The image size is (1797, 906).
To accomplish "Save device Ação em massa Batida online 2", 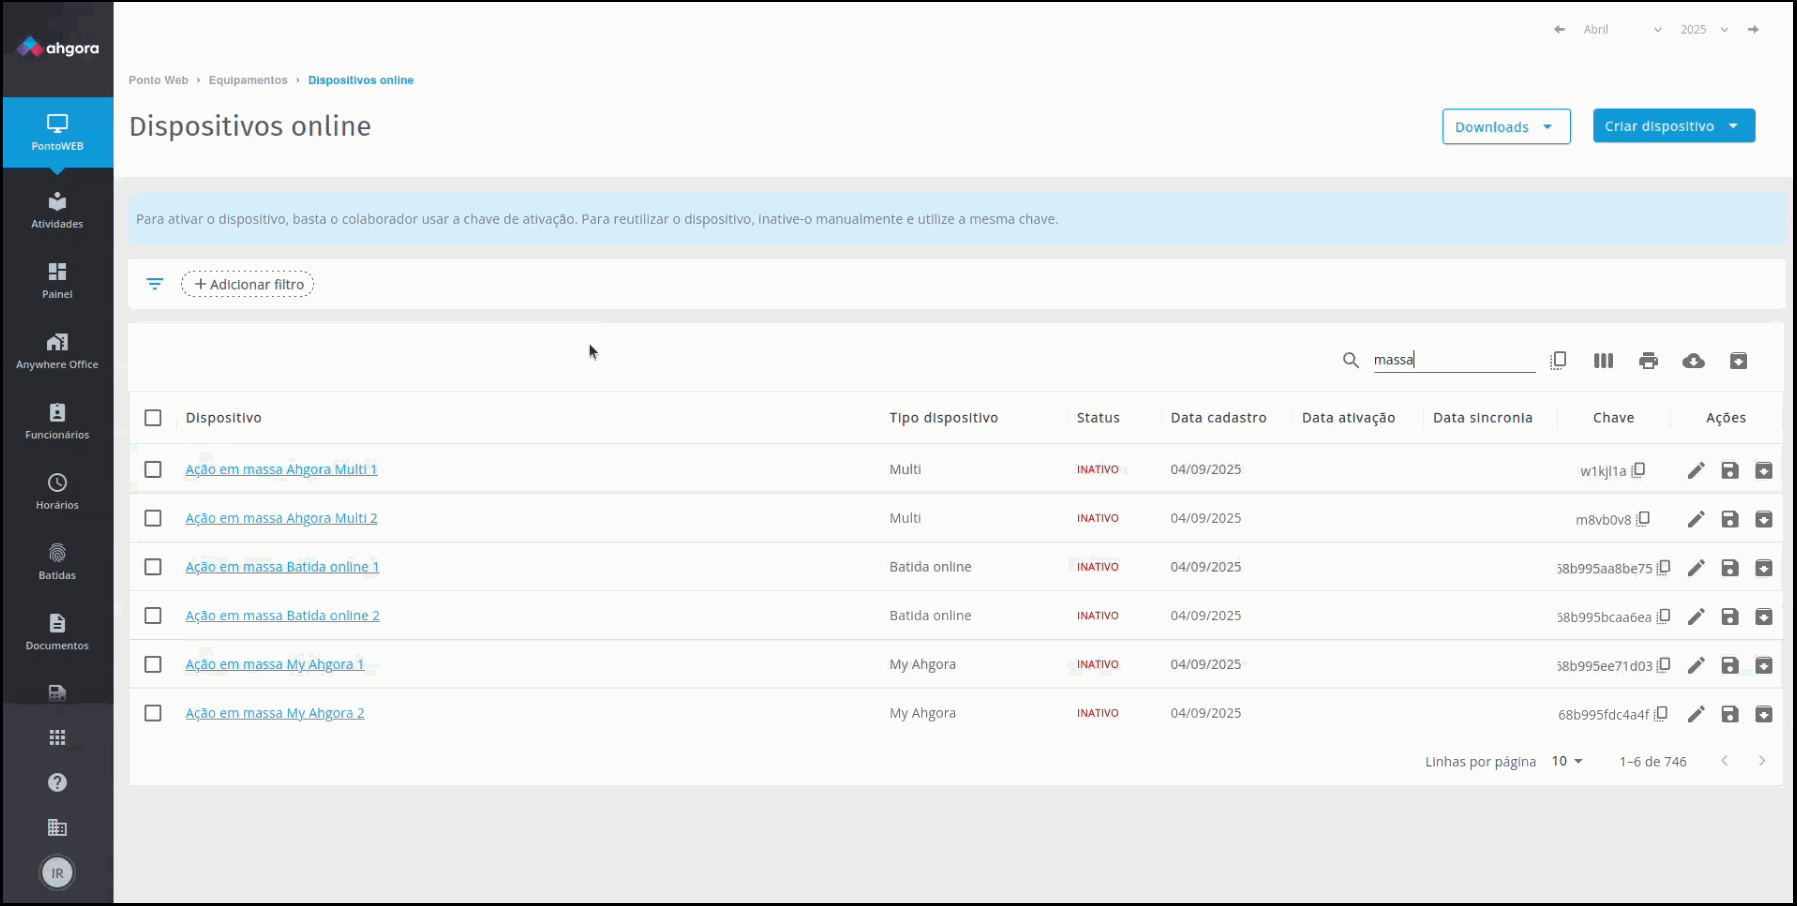I will point(1730,617).
